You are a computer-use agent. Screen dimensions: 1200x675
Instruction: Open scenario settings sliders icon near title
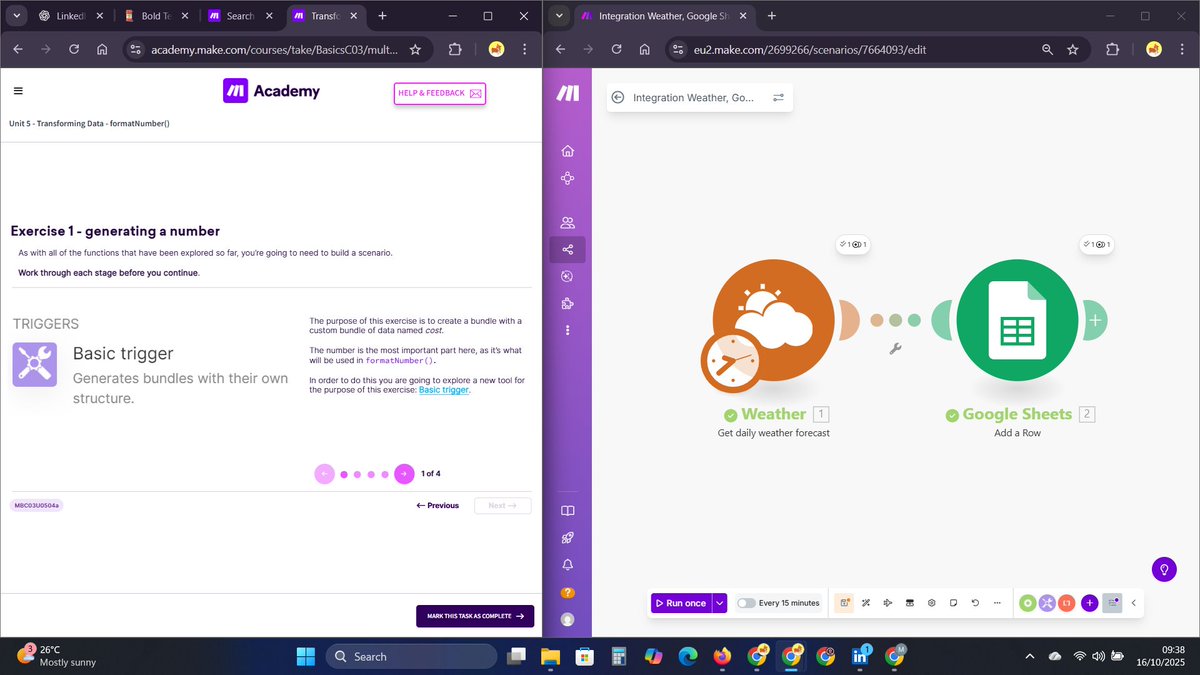[x=778, y=98]
